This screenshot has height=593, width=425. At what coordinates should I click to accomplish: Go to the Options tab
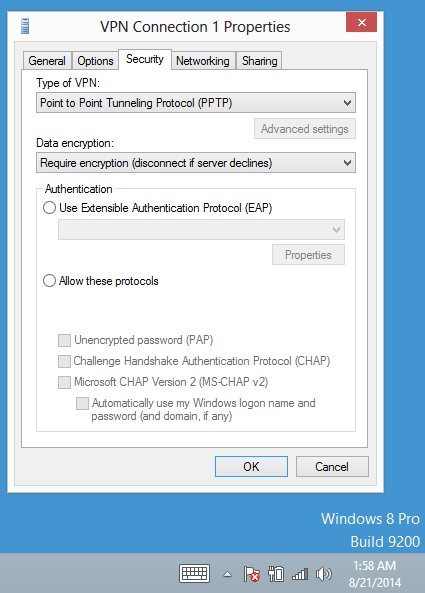95,61
